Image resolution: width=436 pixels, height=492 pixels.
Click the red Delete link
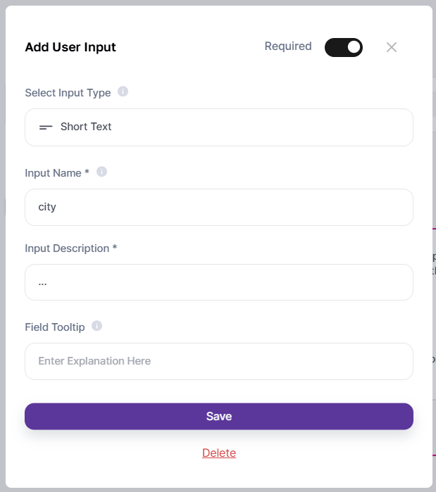click(x=219, y=453)
